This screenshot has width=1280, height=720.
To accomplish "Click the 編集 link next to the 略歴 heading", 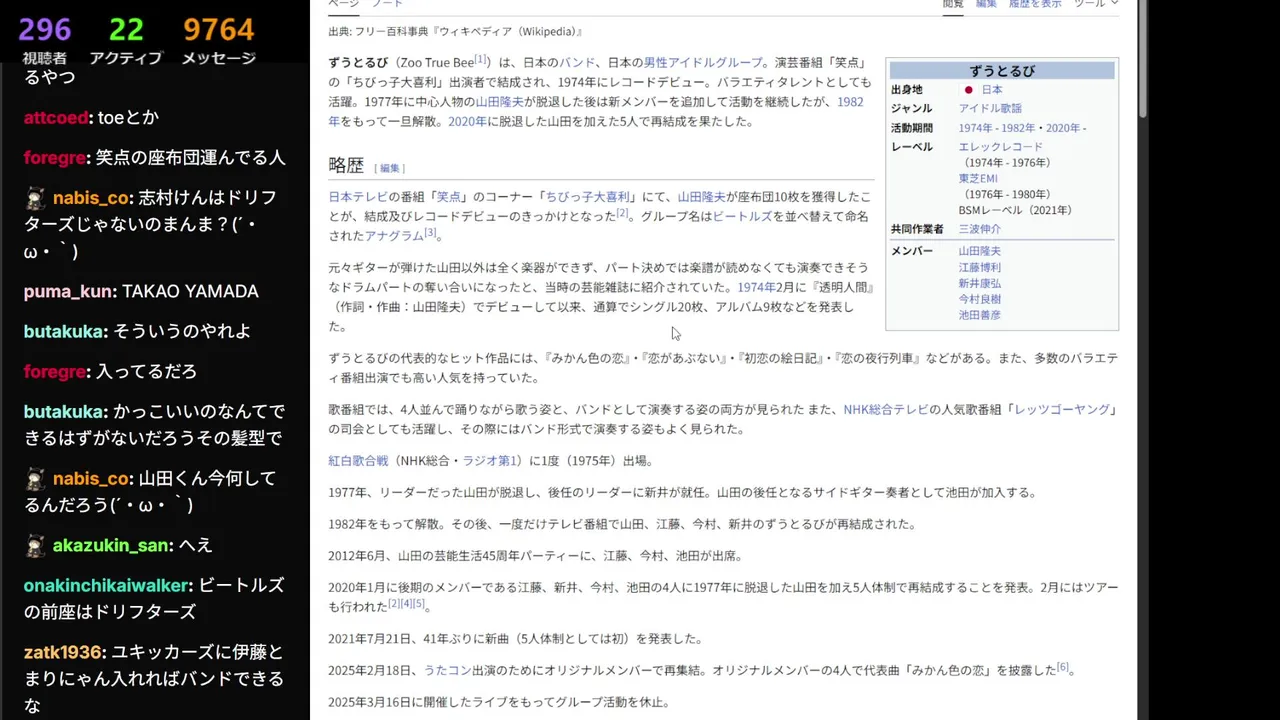I will tap(390, 168).
